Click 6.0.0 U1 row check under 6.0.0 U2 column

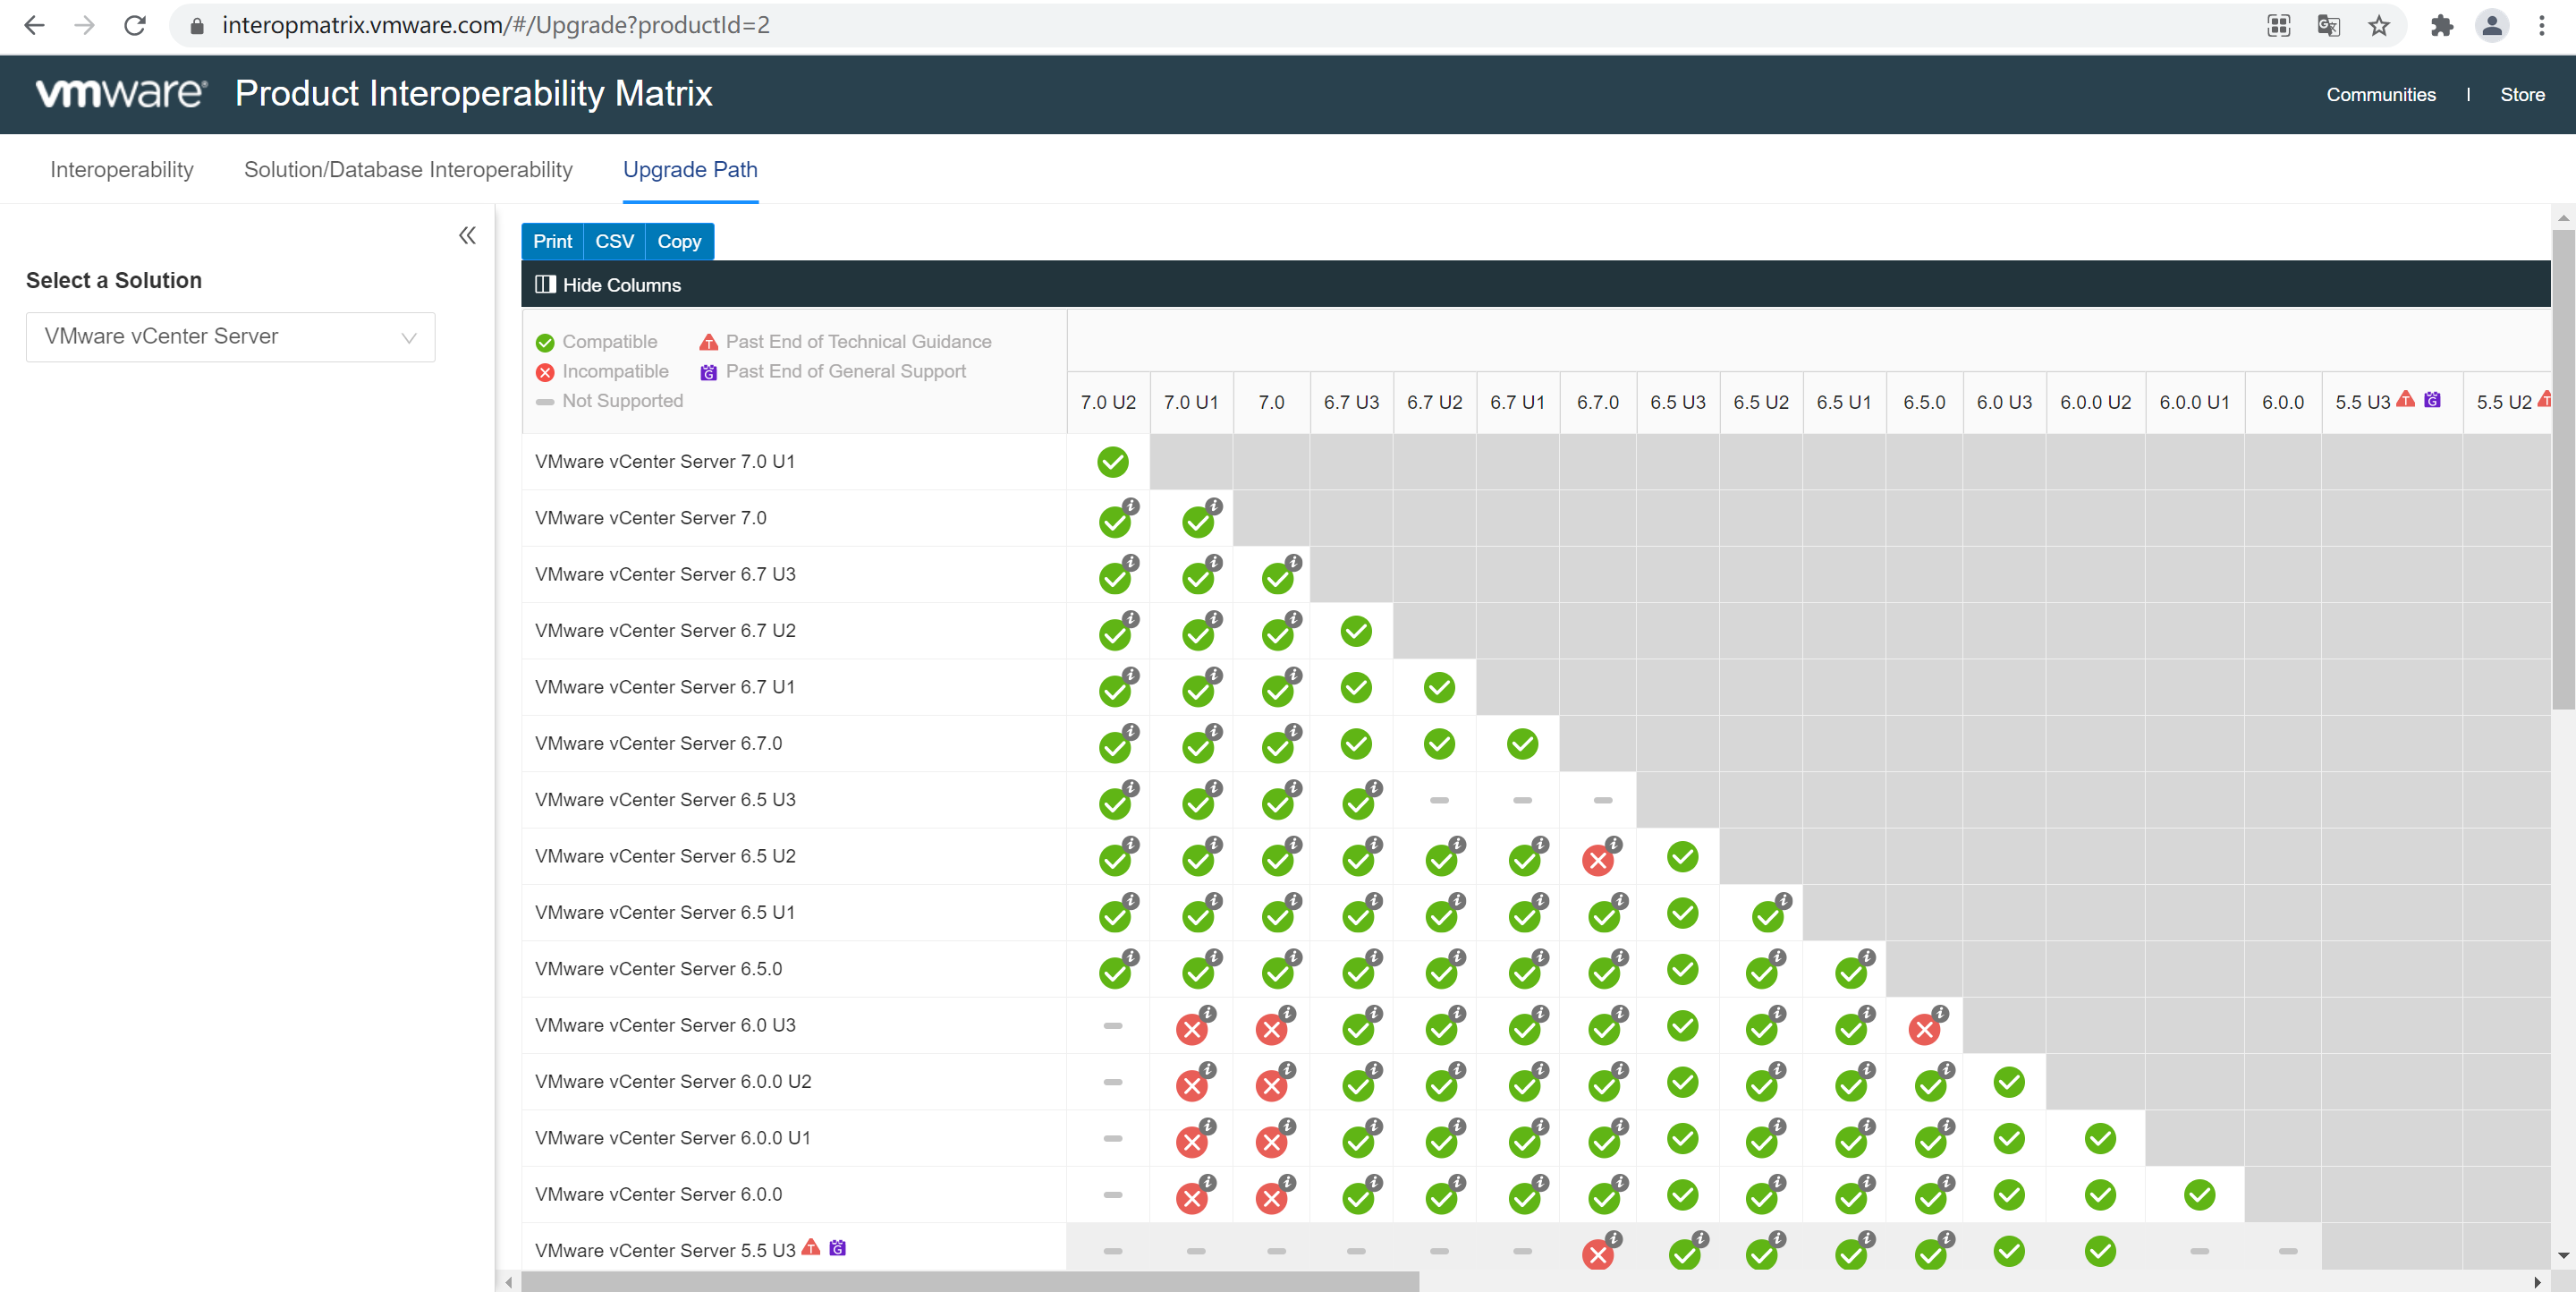tap(2099, 1138)
